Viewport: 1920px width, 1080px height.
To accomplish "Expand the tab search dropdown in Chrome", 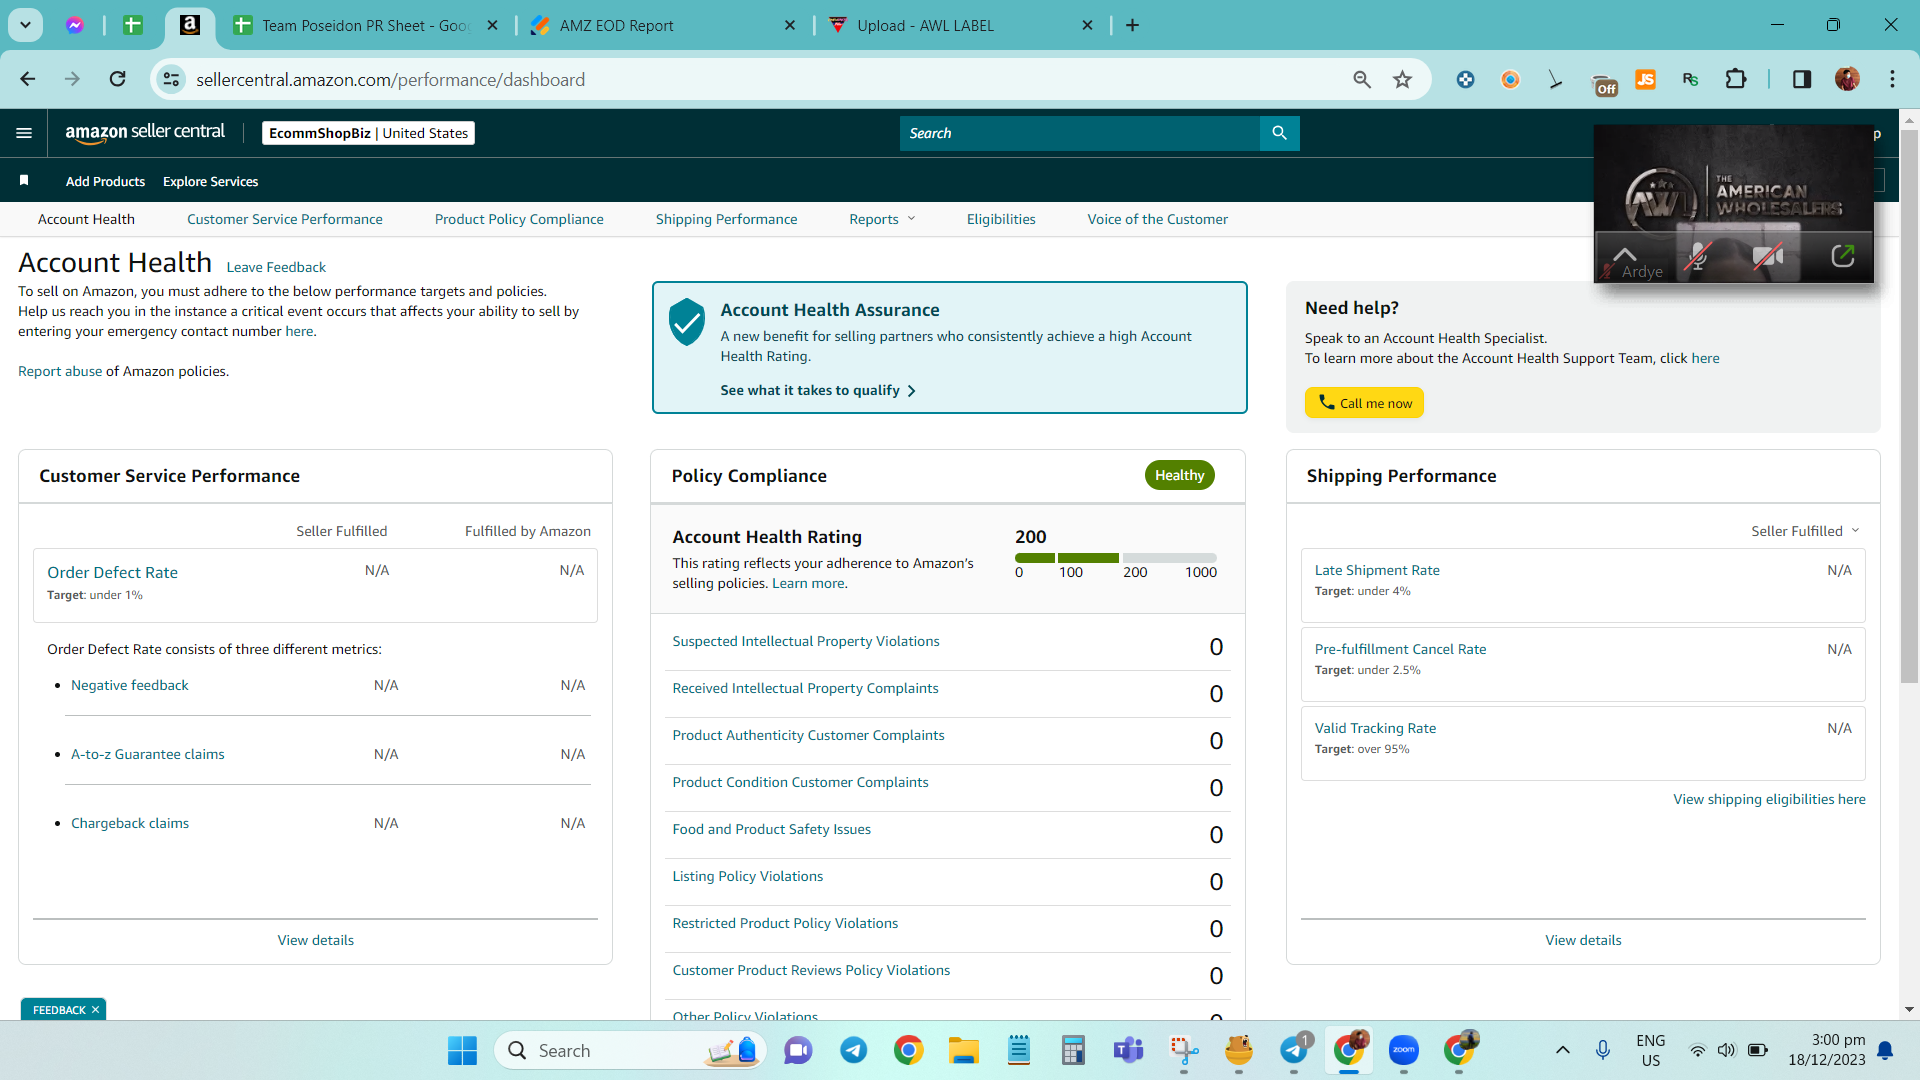I will 25,25.
